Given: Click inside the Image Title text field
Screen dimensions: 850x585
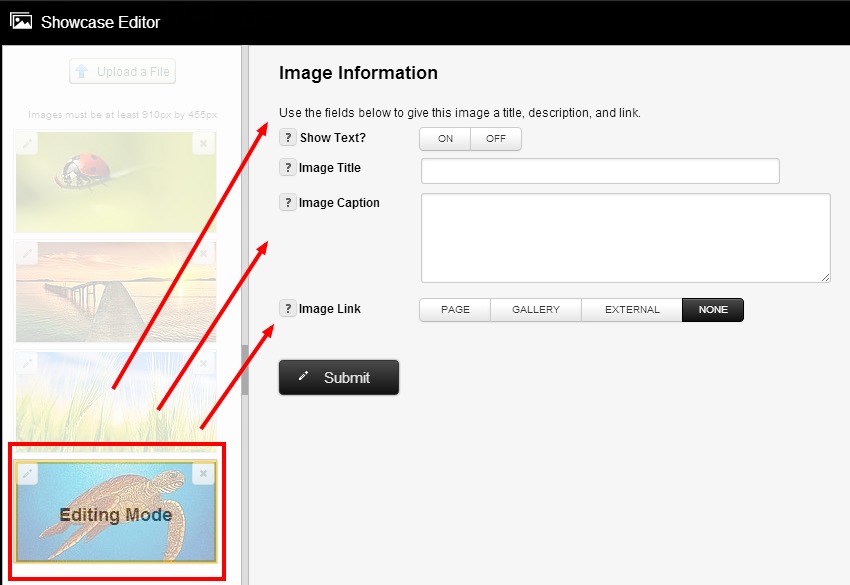Looking at the screenshot, I should 600,171.
